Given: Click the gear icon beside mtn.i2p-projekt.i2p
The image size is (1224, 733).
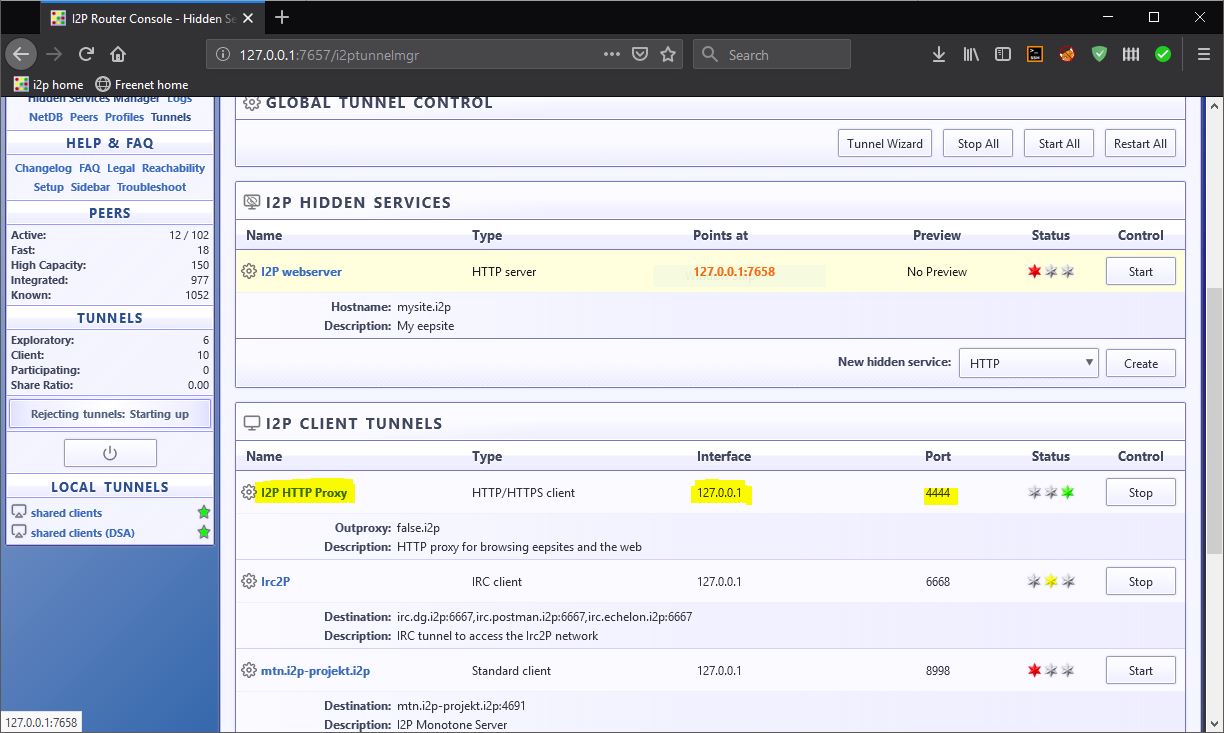Looking at the screenshot, I should [x=249, y=670].
